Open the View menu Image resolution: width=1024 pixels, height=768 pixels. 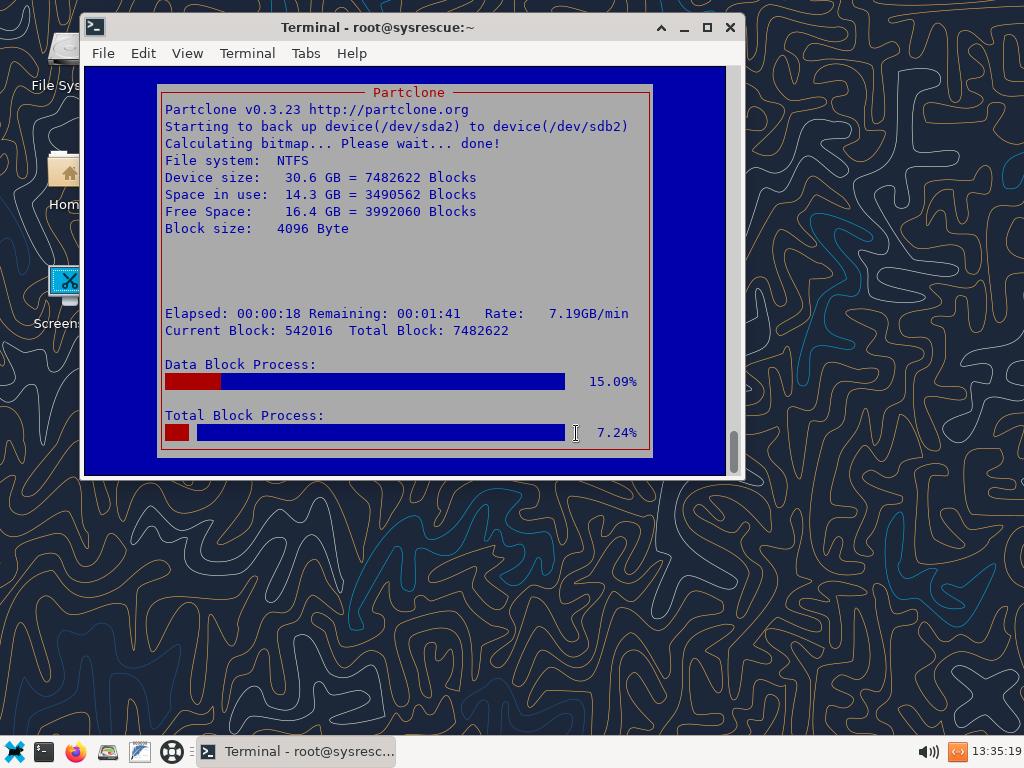(x=187, y=53)
